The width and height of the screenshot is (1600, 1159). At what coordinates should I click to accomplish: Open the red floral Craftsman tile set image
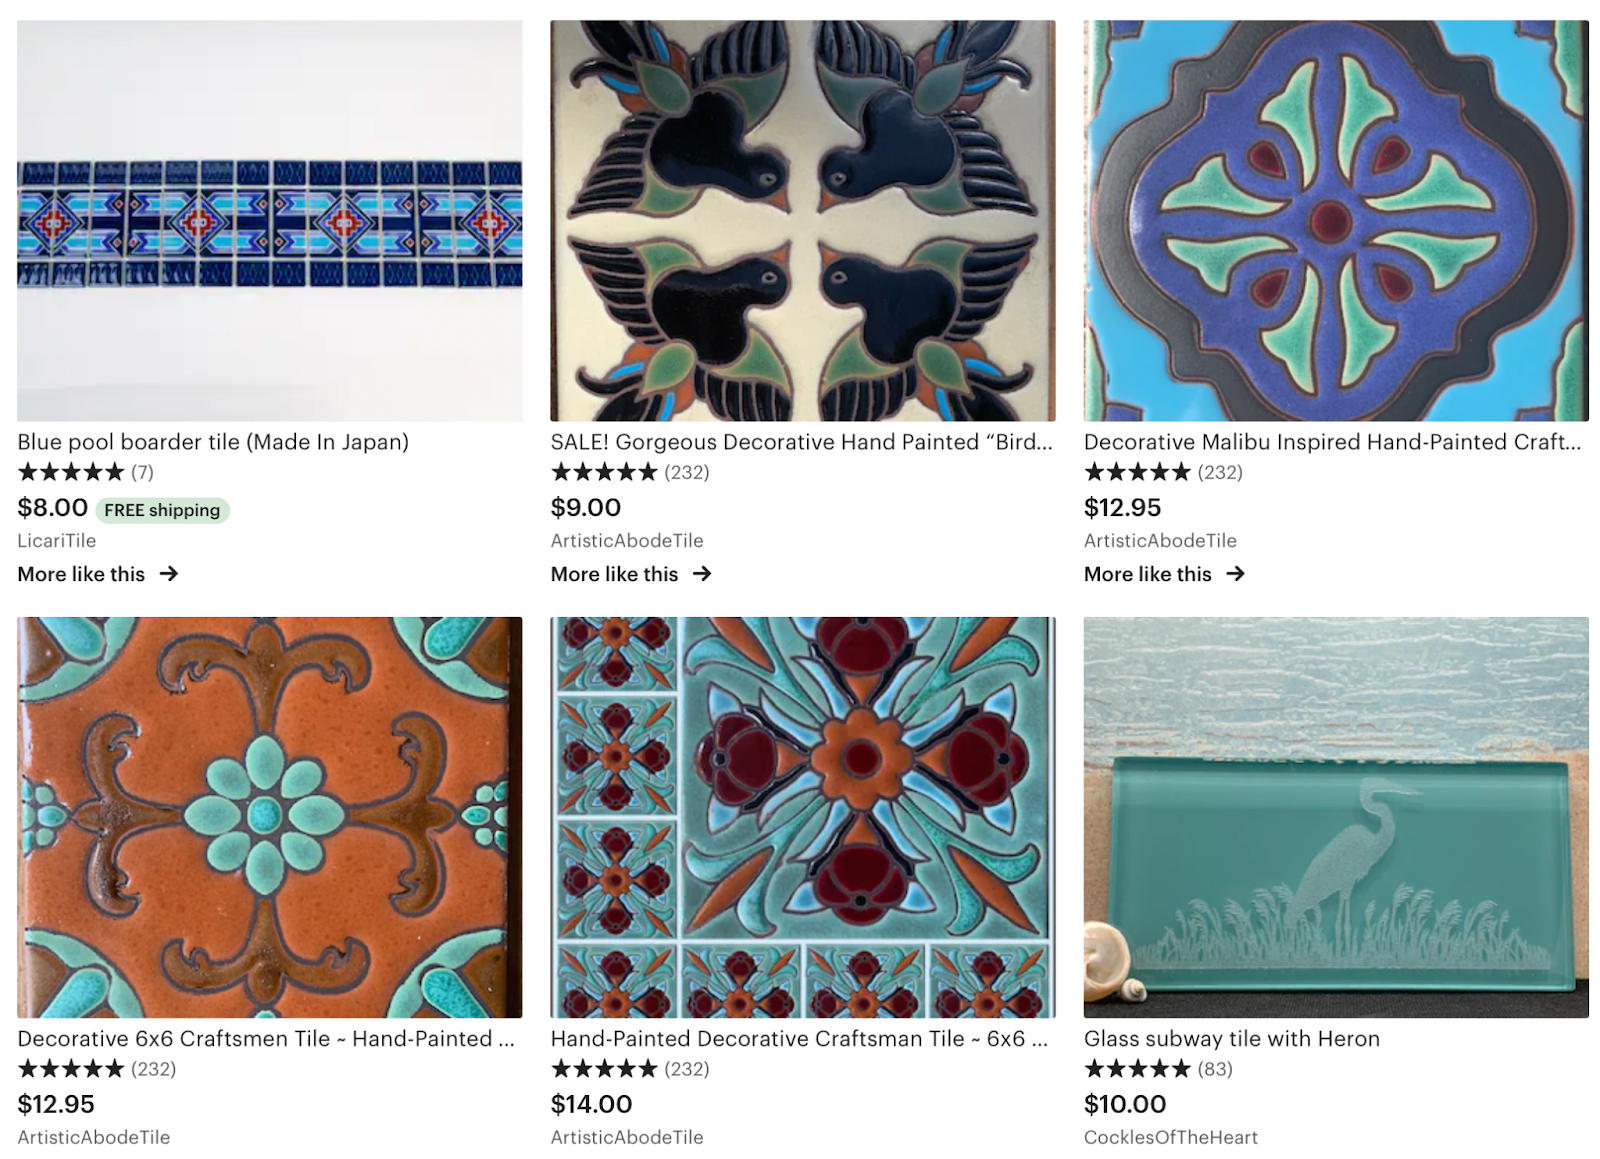[803, 817]
